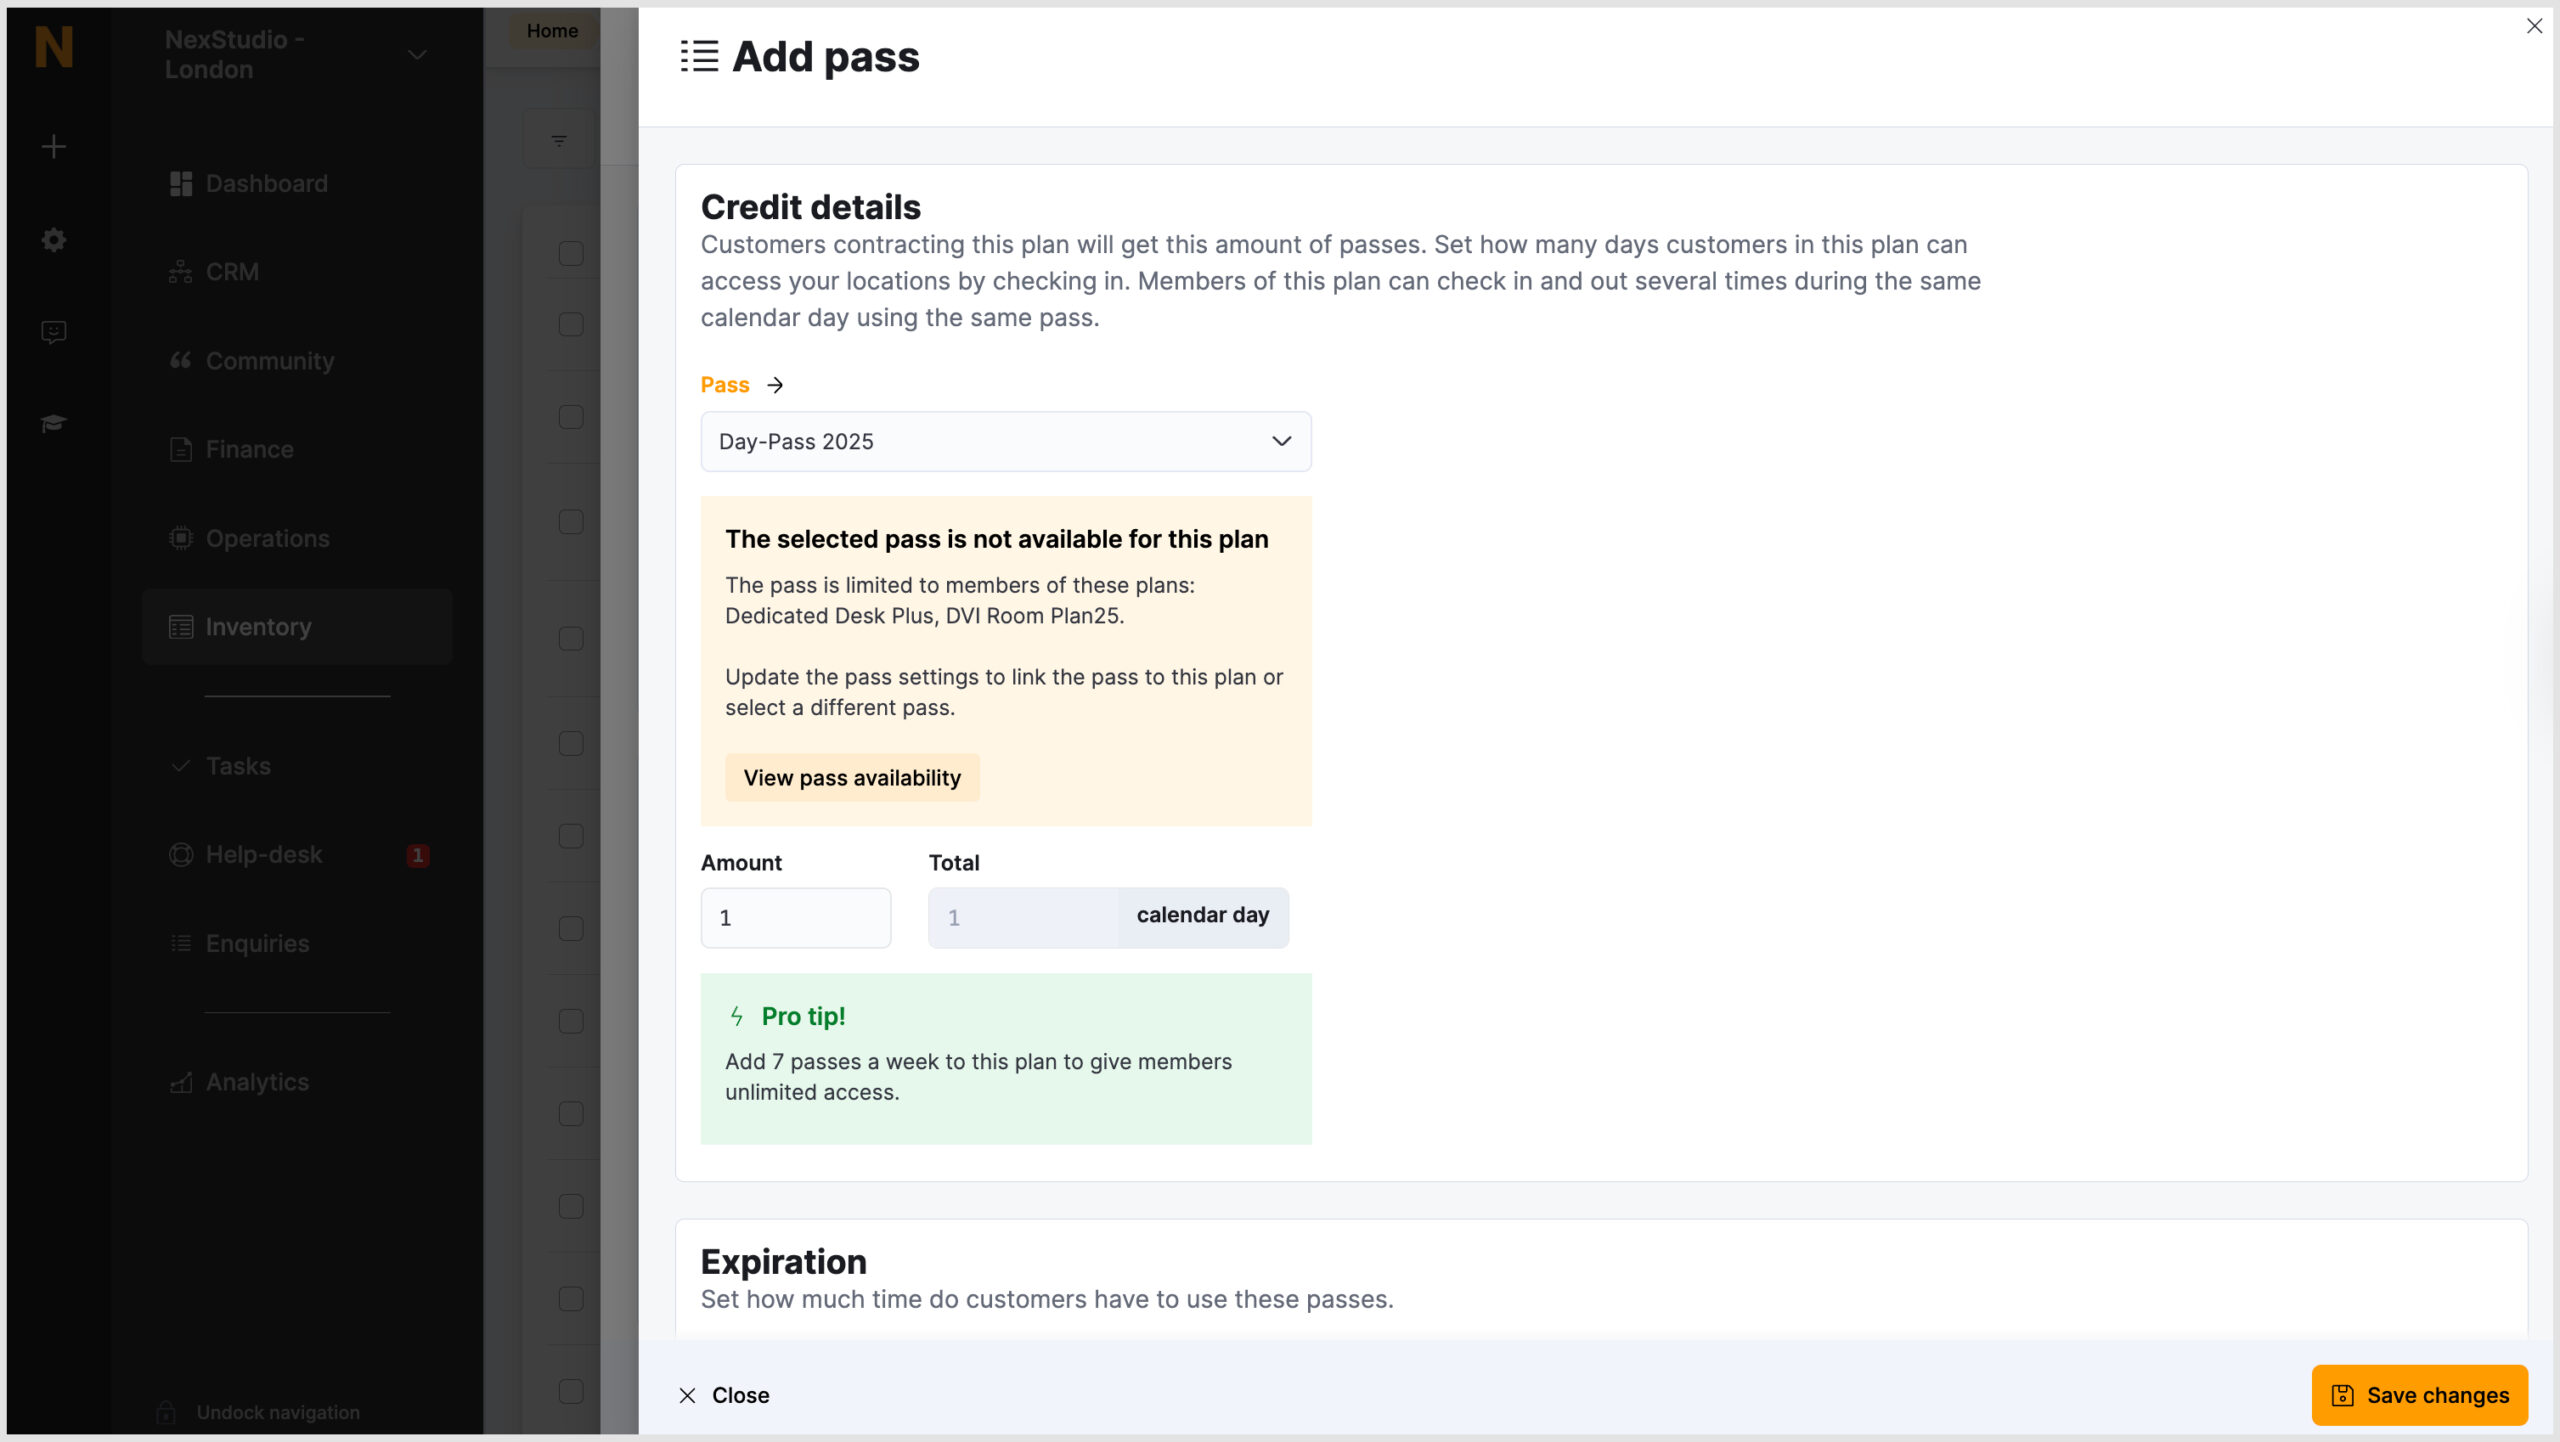Open the Day-Pass 2025 pass dropdown
This screenshot has height=1442, width=2560.
click(1005, 441)
